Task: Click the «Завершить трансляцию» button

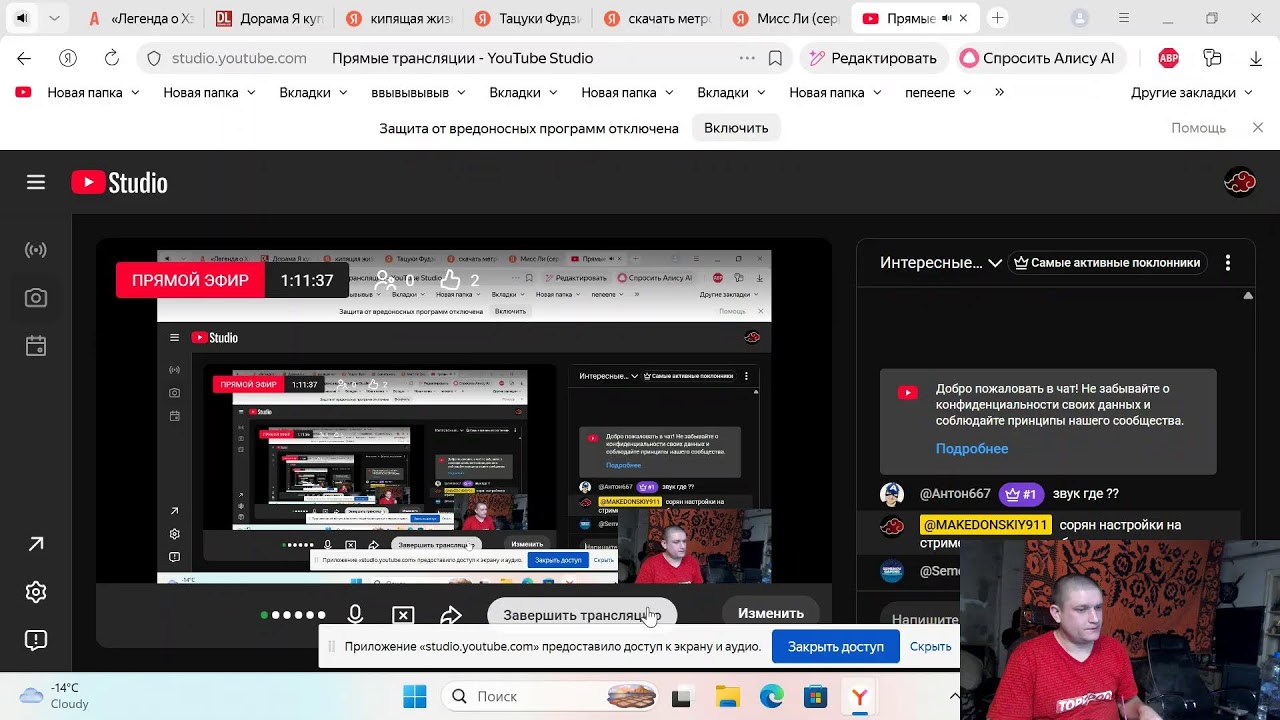Action: [x=582, y=614]
